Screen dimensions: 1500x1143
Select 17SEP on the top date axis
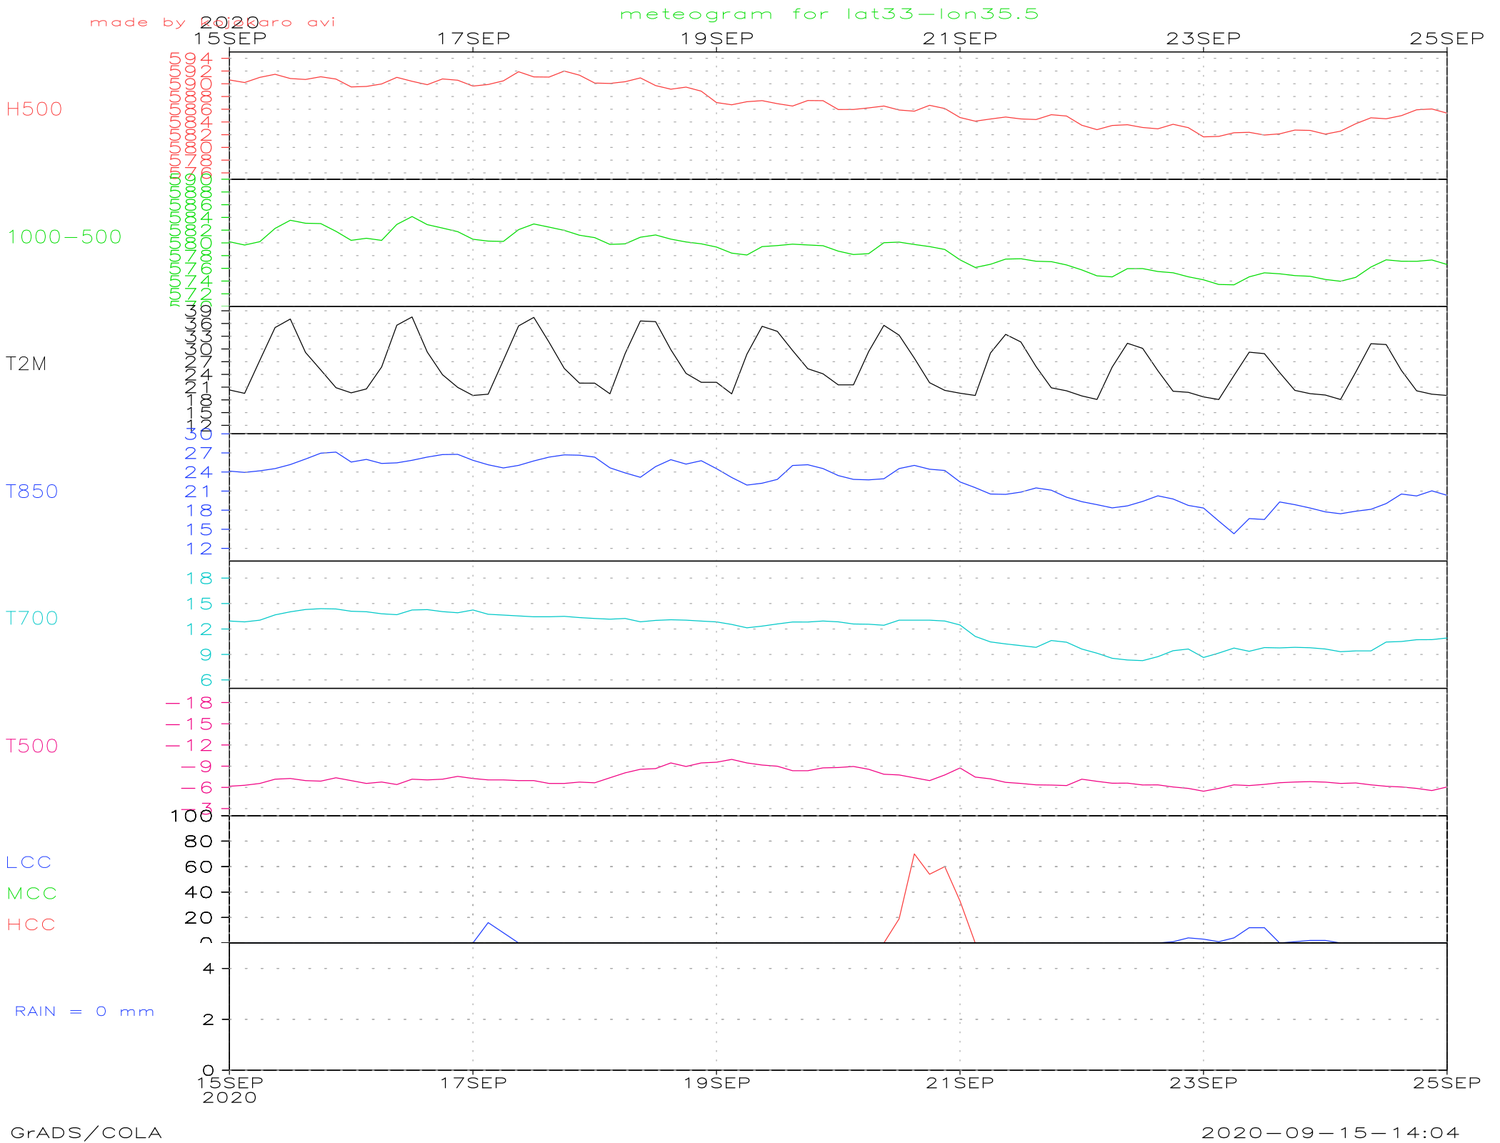coord(473,38)
